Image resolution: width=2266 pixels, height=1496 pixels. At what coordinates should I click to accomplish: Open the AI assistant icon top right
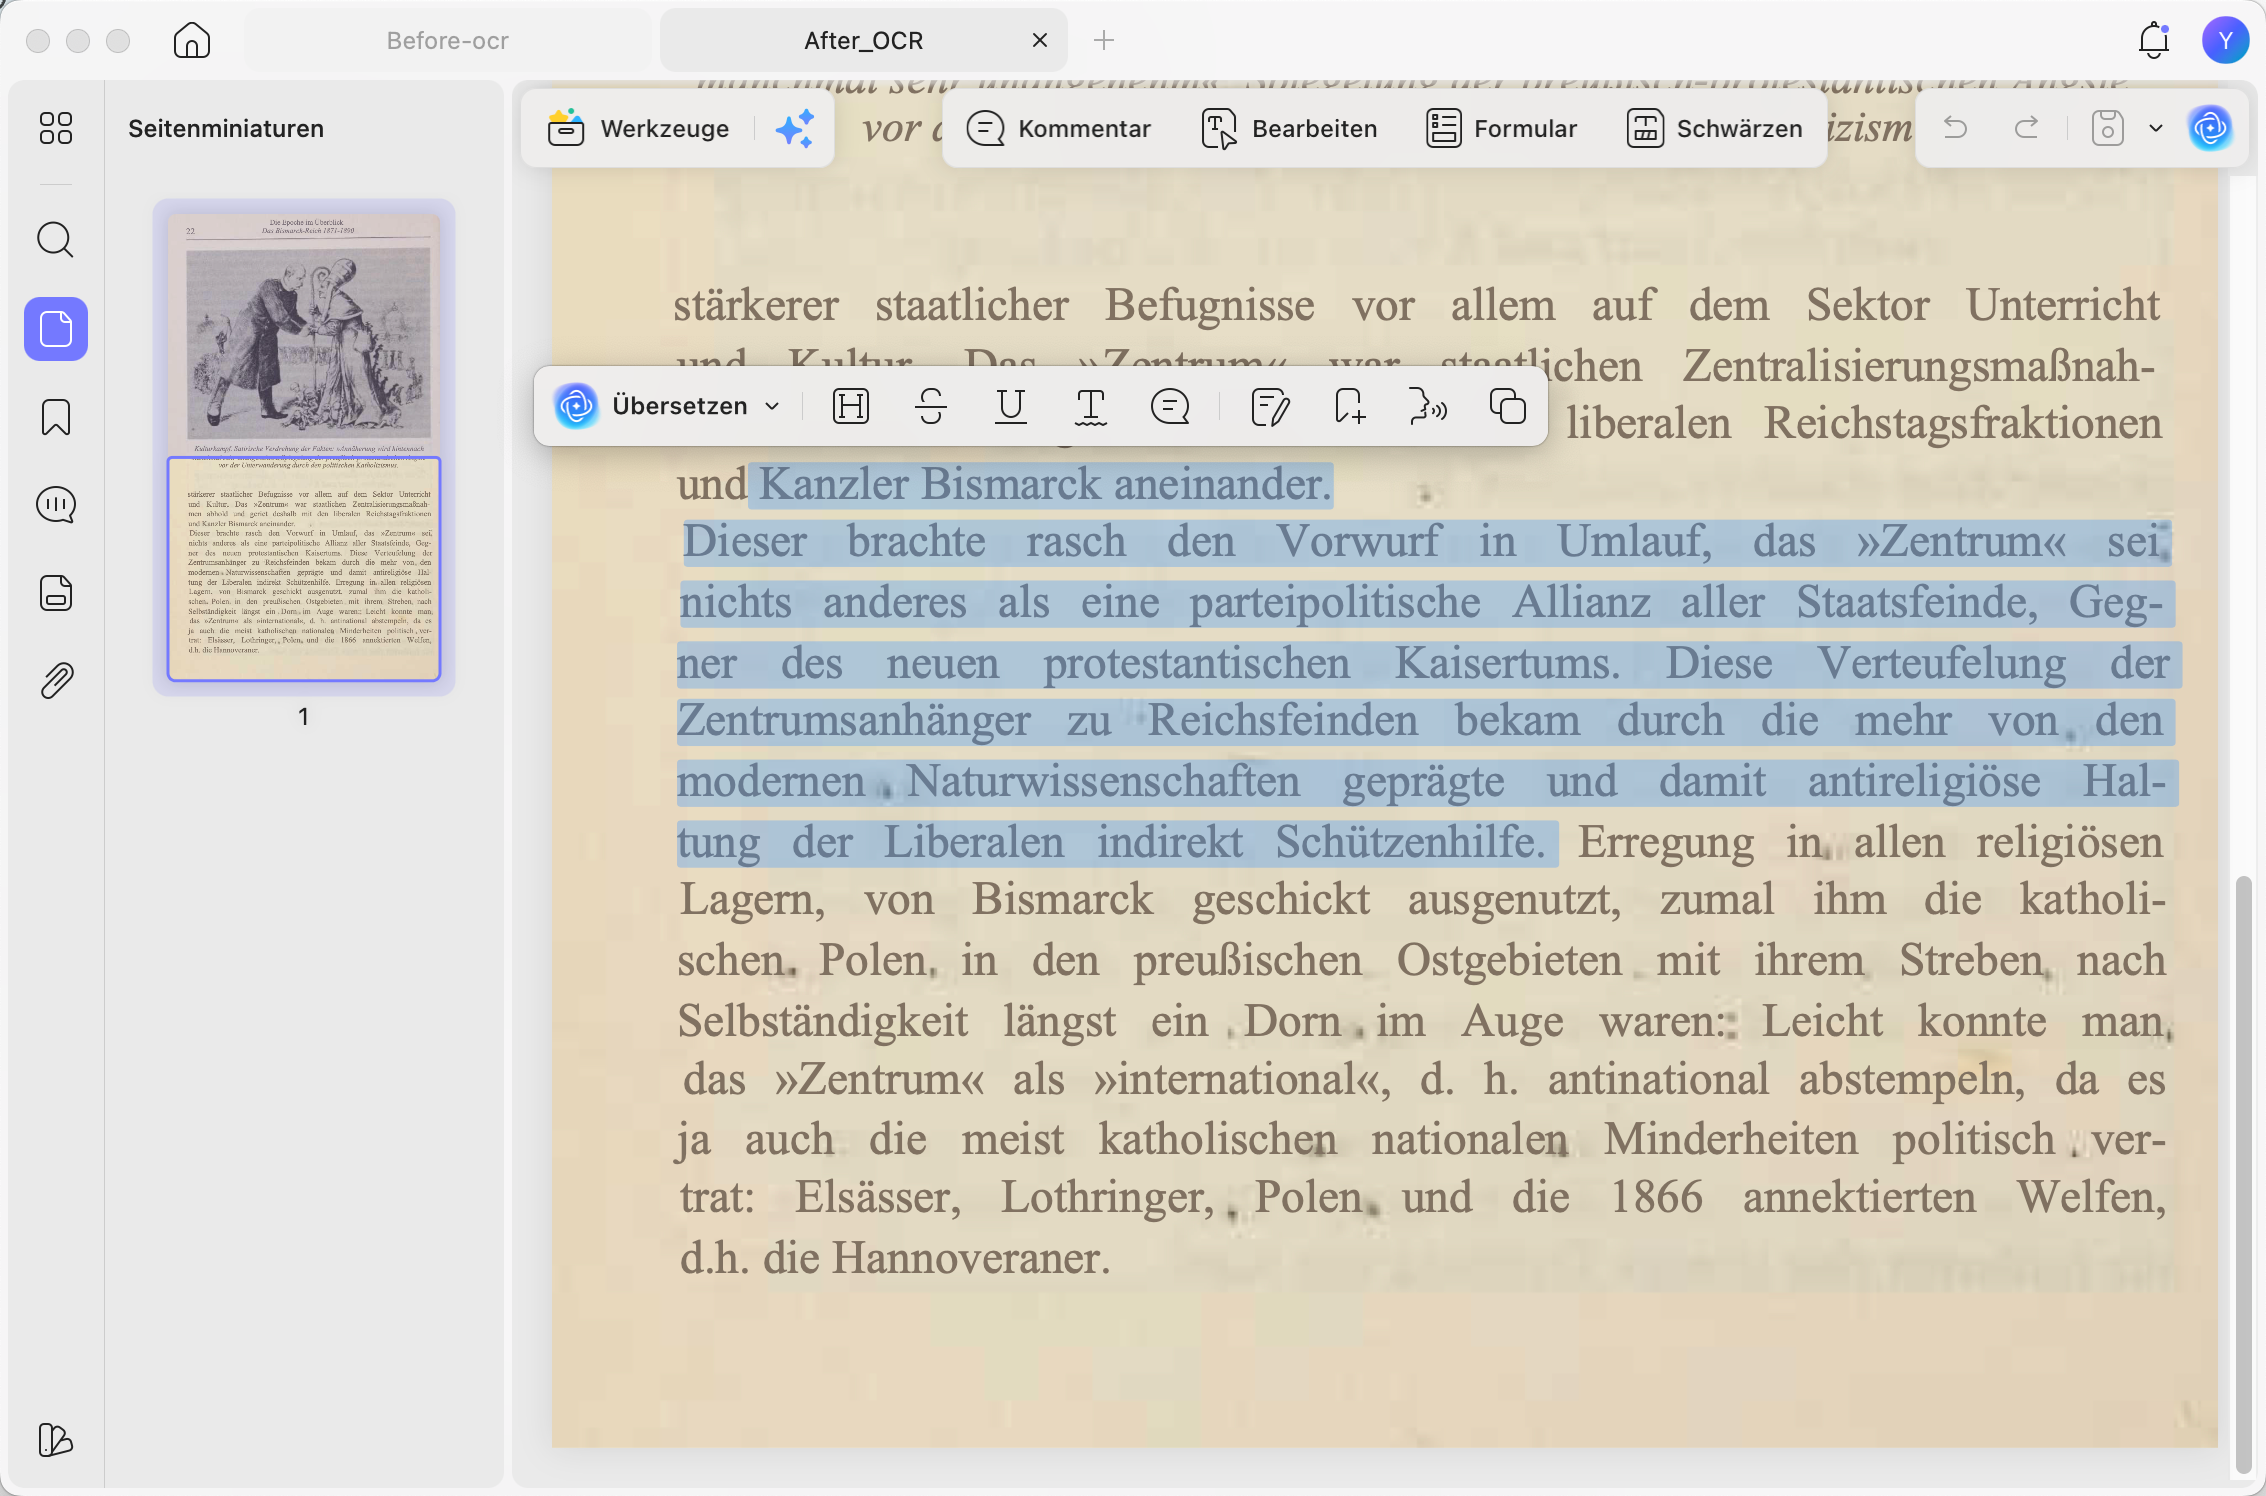coord(2210,128)
